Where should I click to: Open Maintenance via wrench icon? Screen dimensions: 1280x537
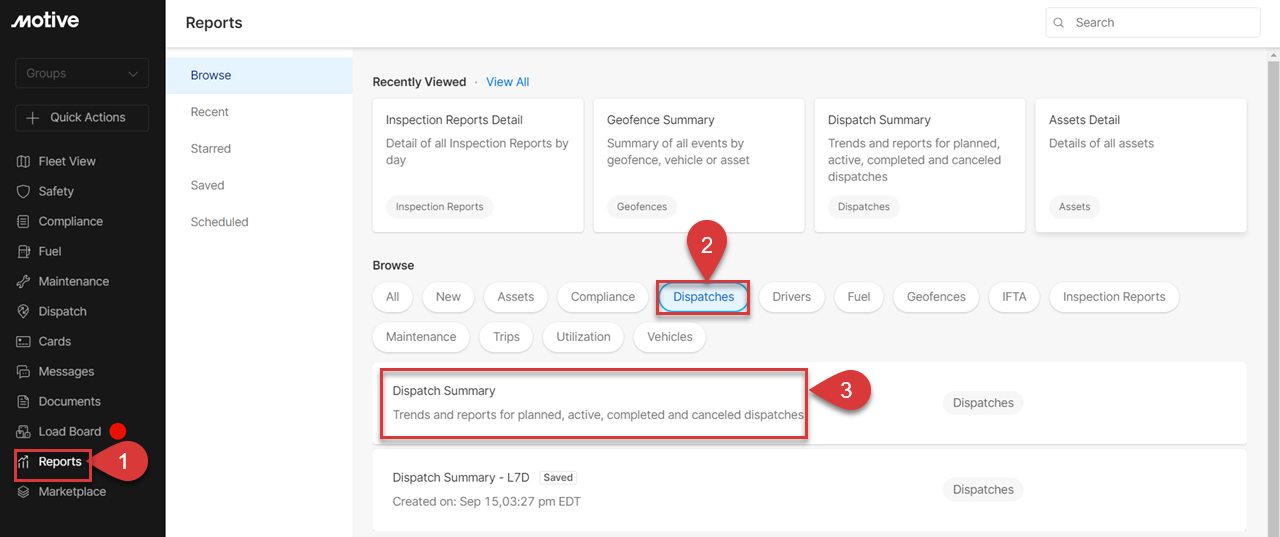click(24, 281)
